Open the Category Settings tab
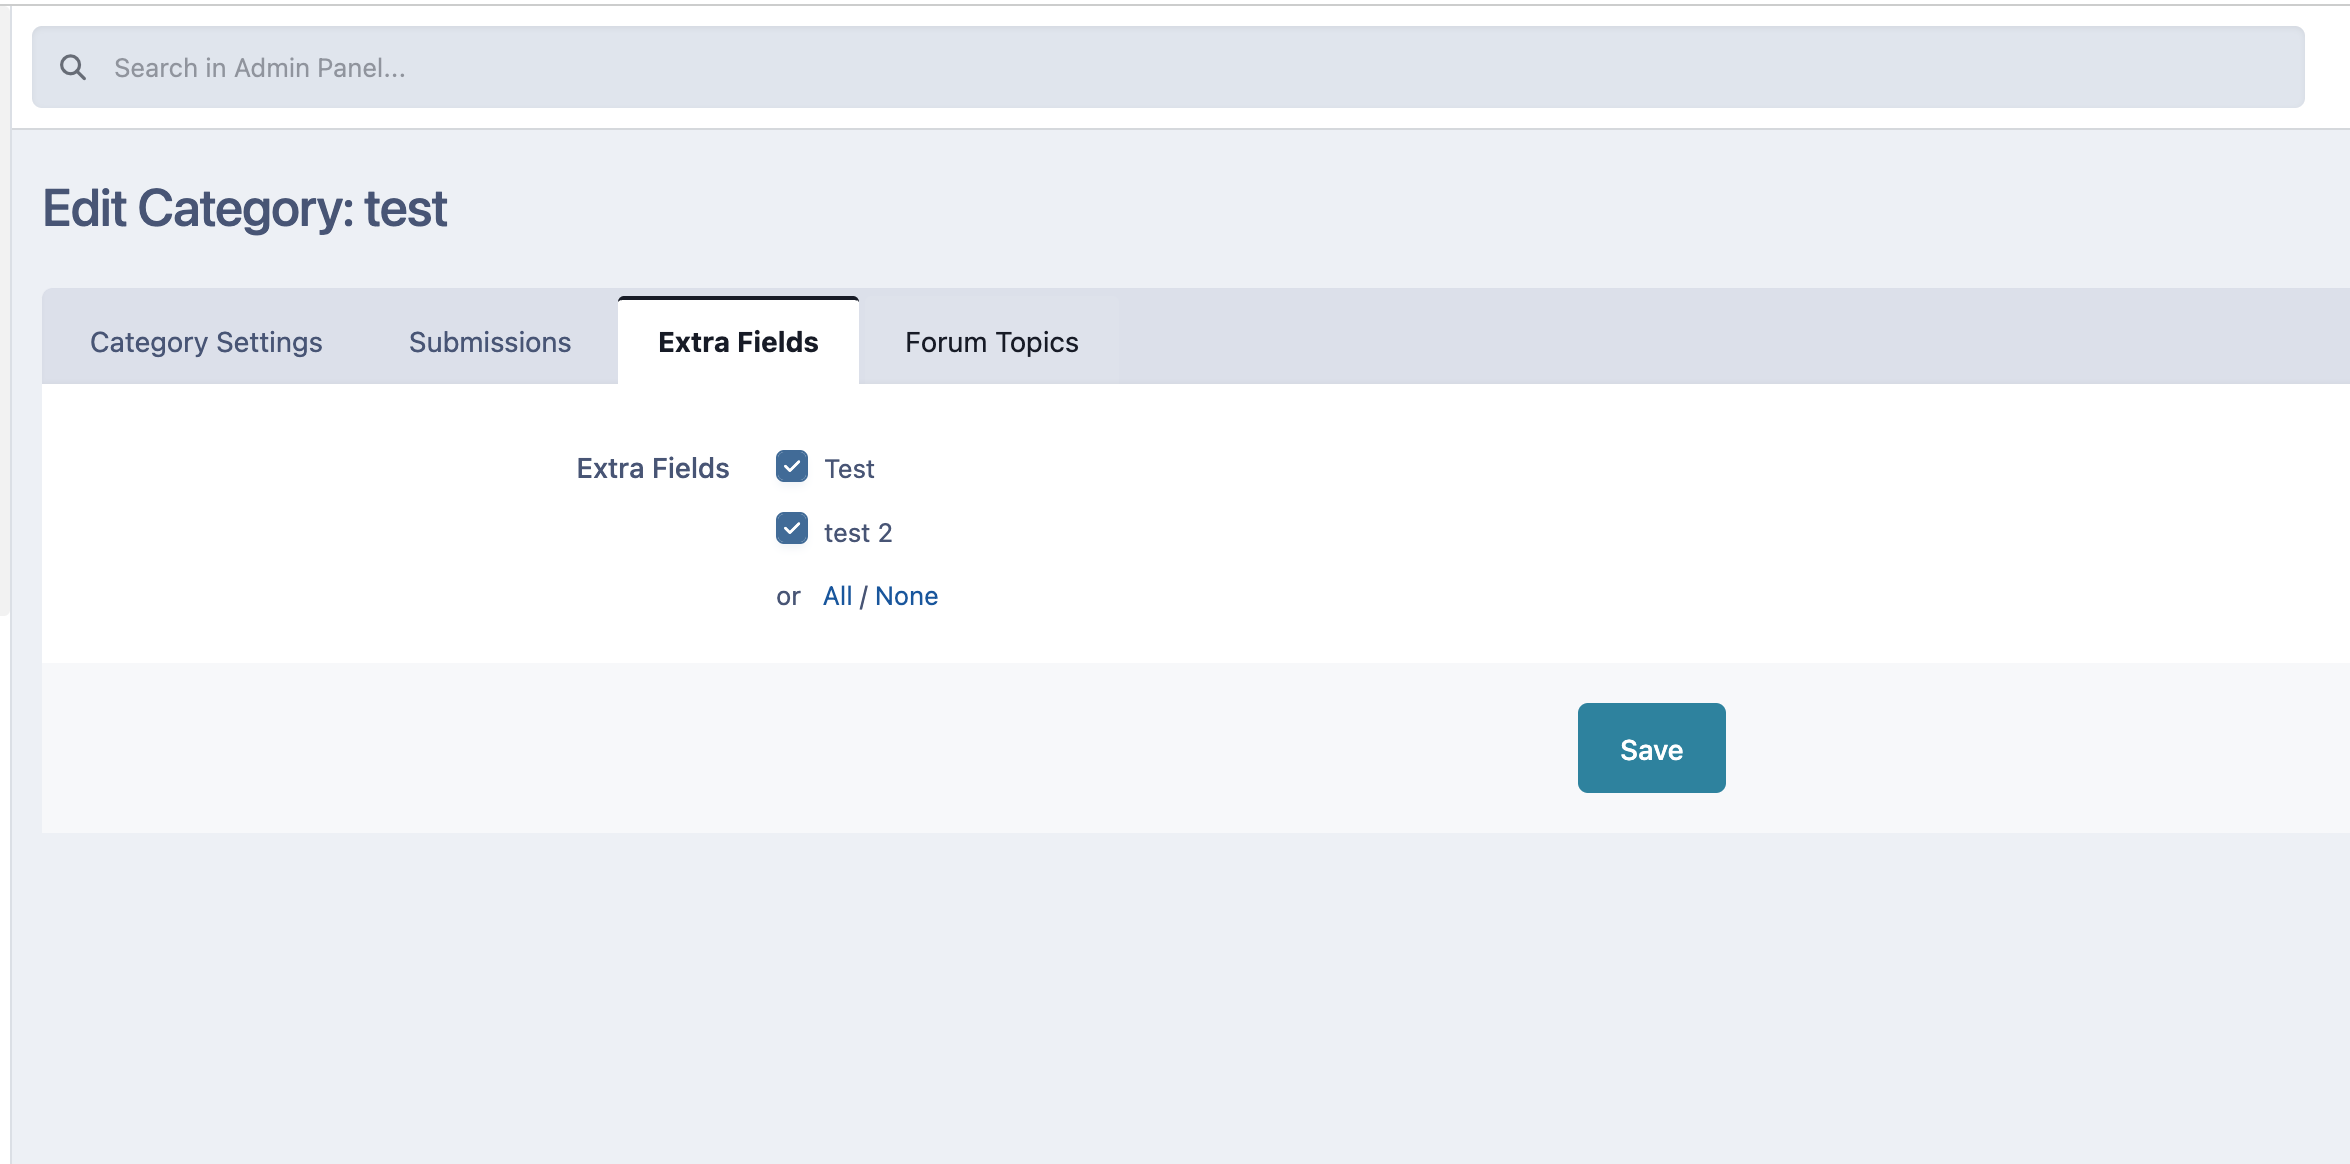The width and height of the screenshot is (2350, 1164). pos(206,342)
